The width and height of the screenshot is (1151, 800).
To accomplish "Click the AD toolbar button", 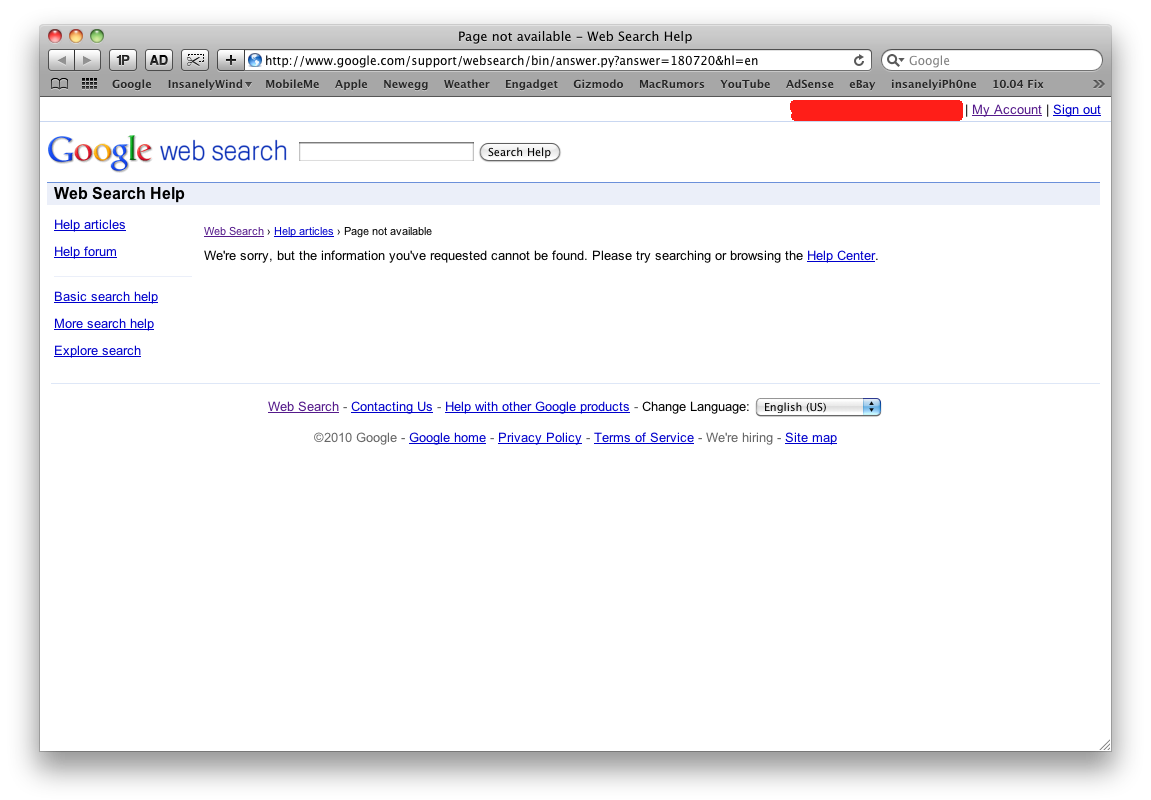I will pyautogui.click(x=159, y=60).
